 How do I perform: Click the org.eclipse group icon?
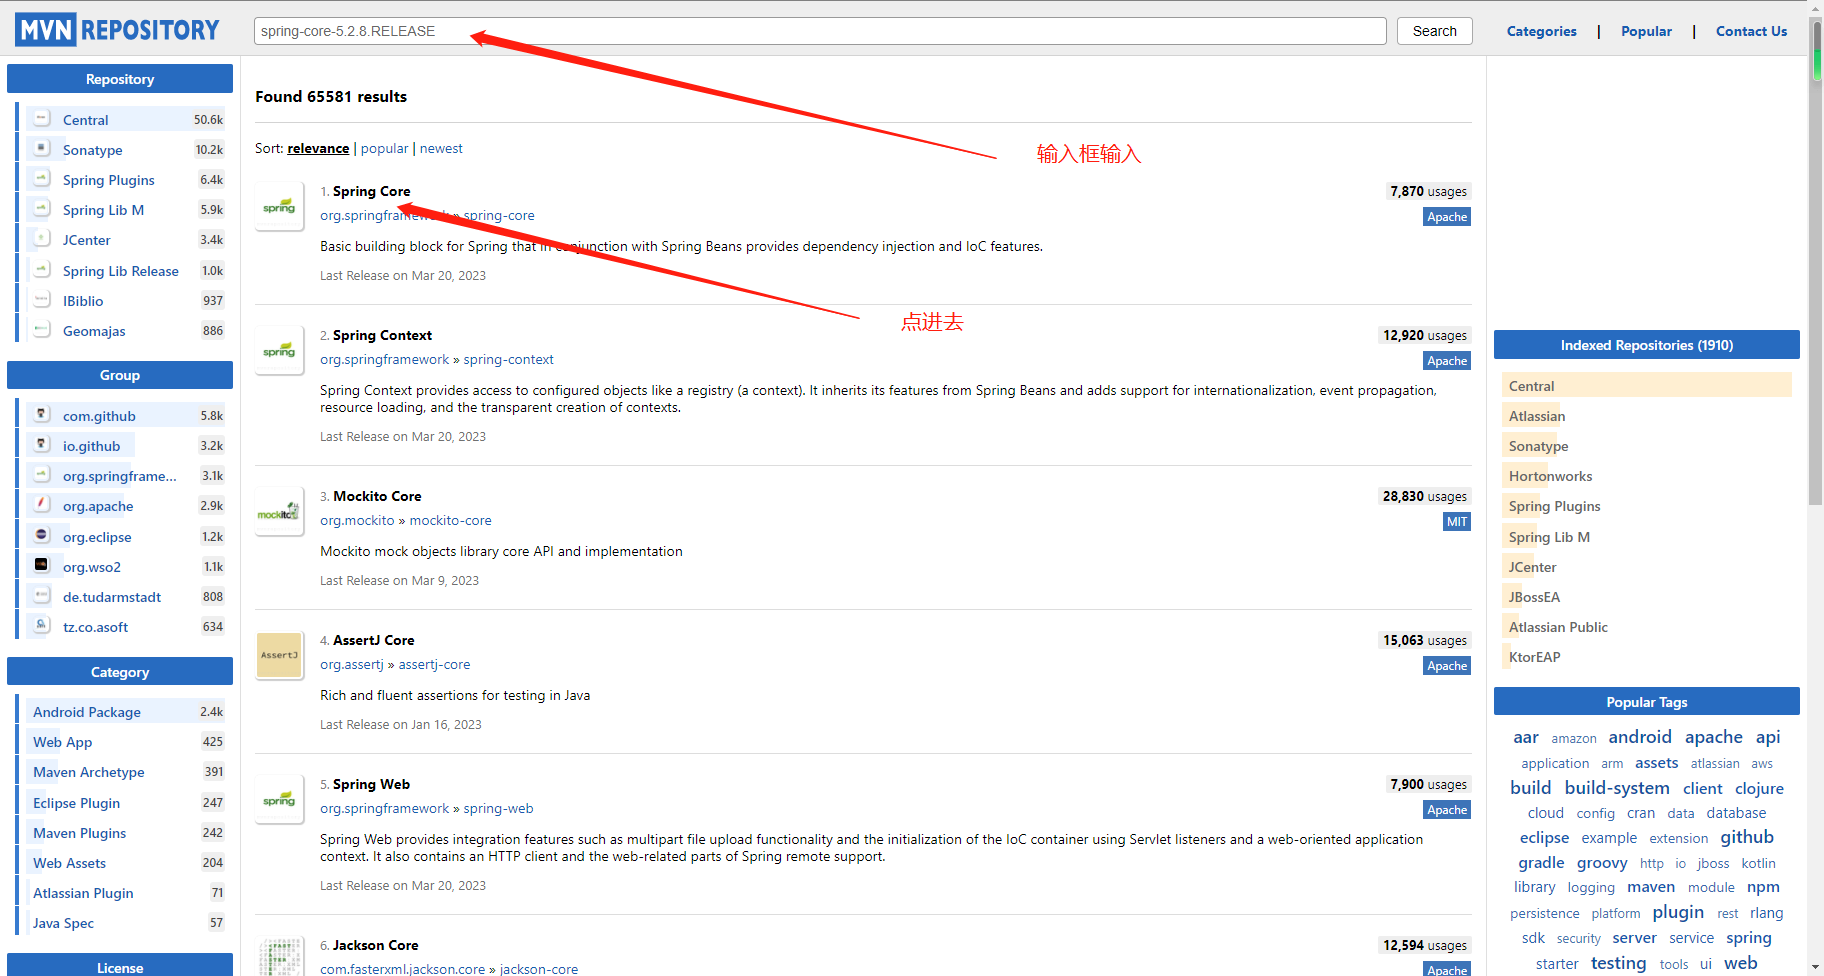pos(42,536)
